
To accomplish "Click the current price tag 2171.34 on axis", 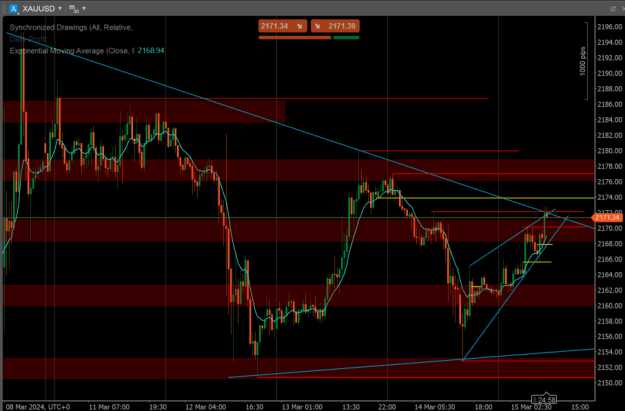I will (607, 217).
